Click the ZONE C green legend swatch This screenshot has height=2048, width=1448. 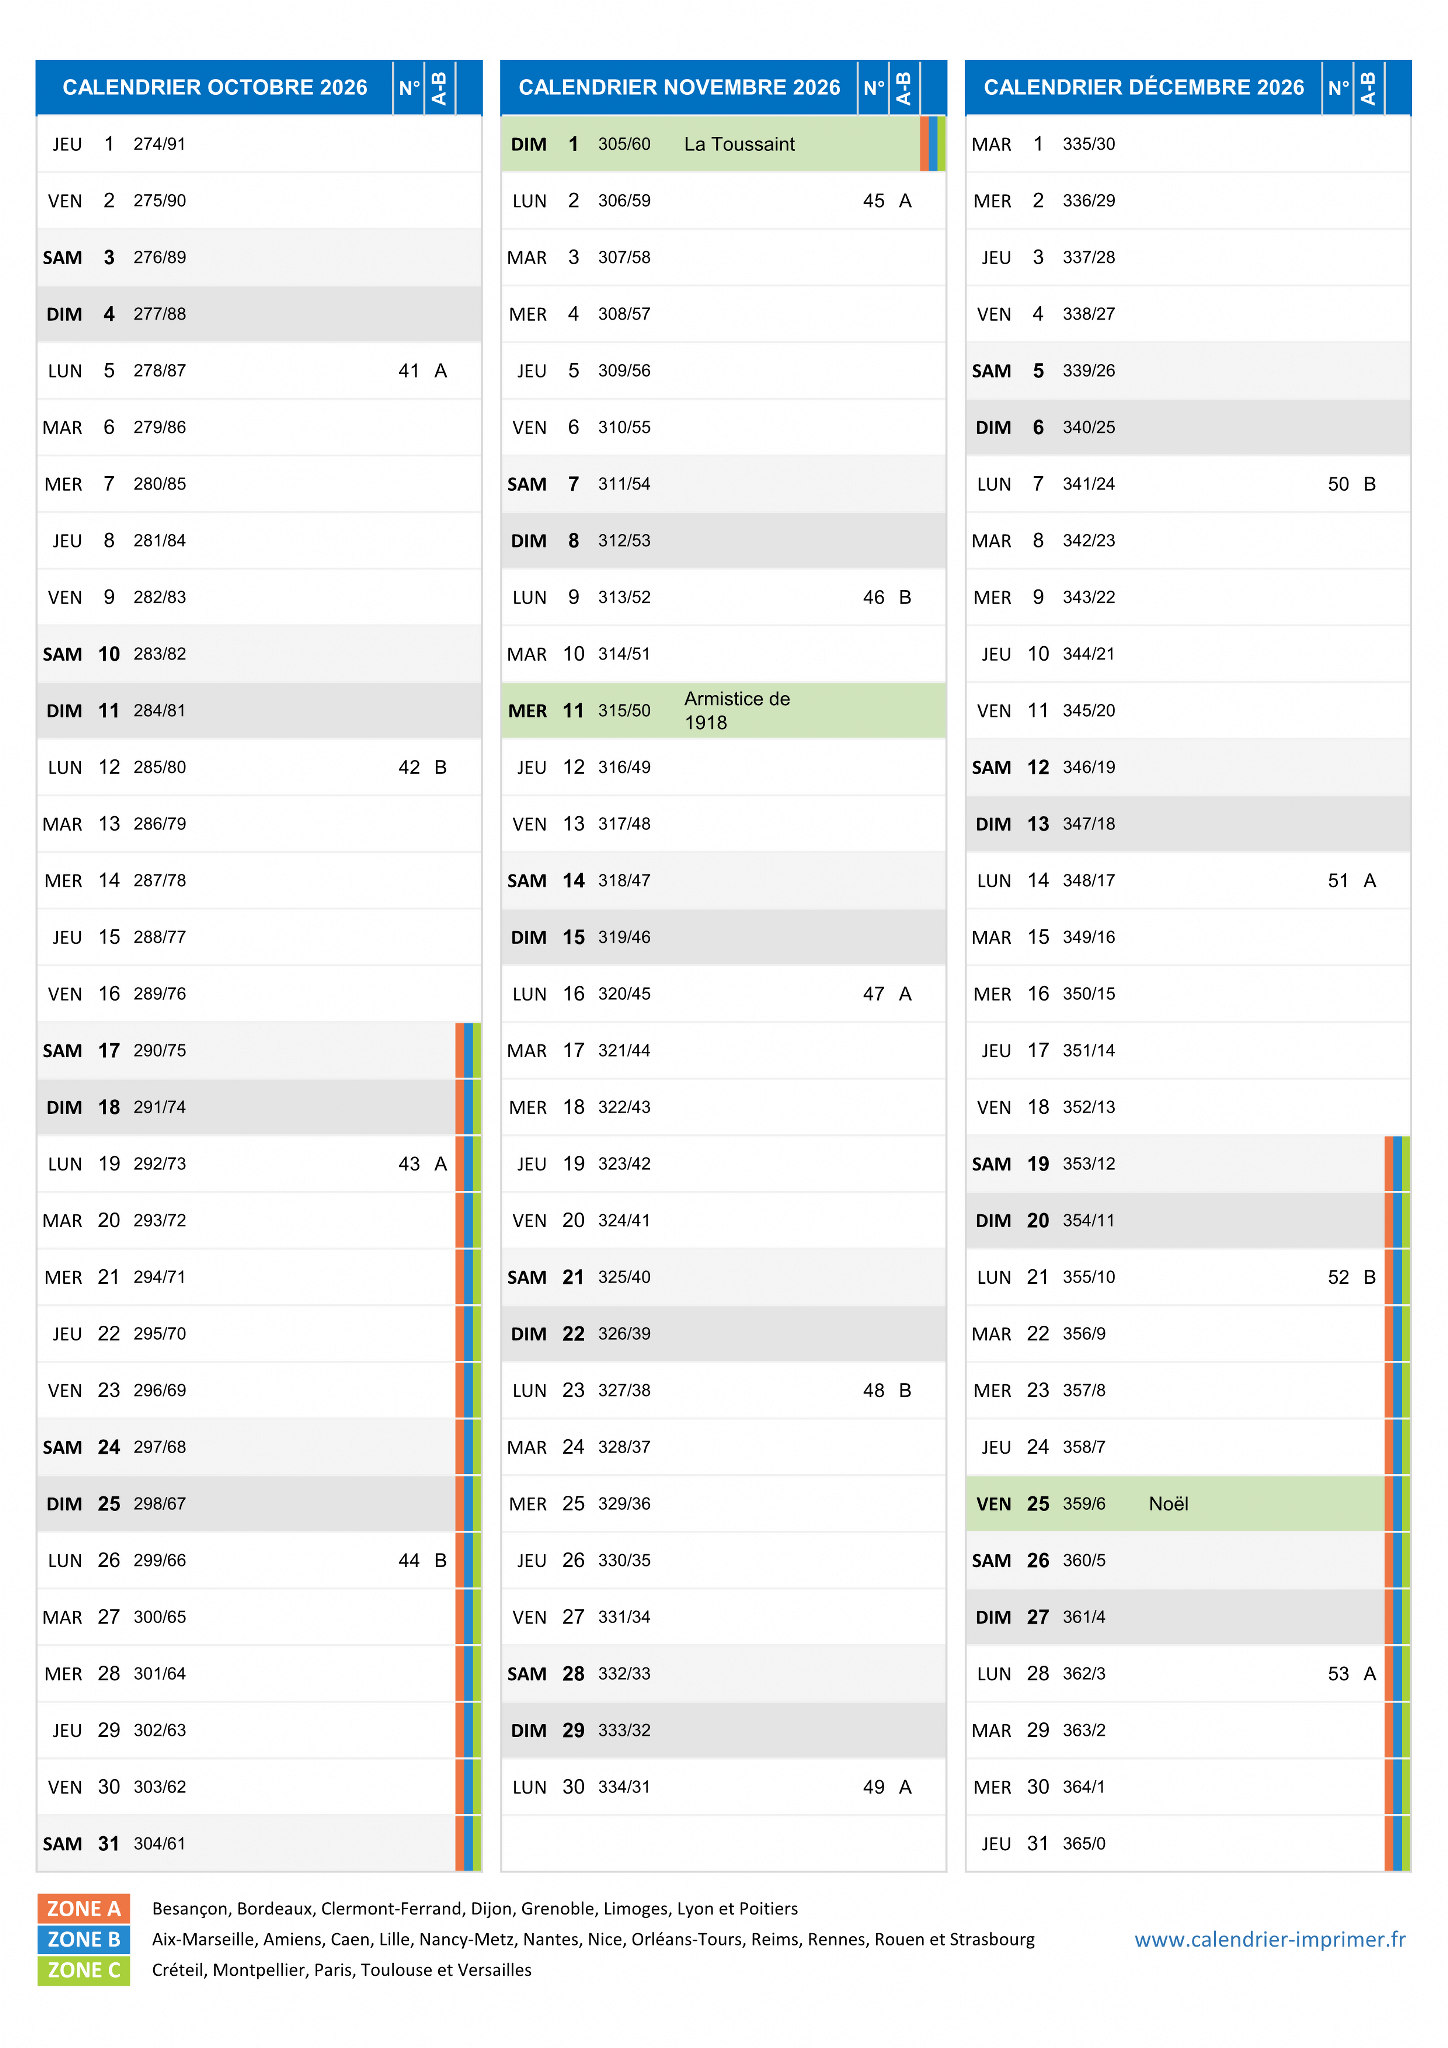pos(84,1970)
